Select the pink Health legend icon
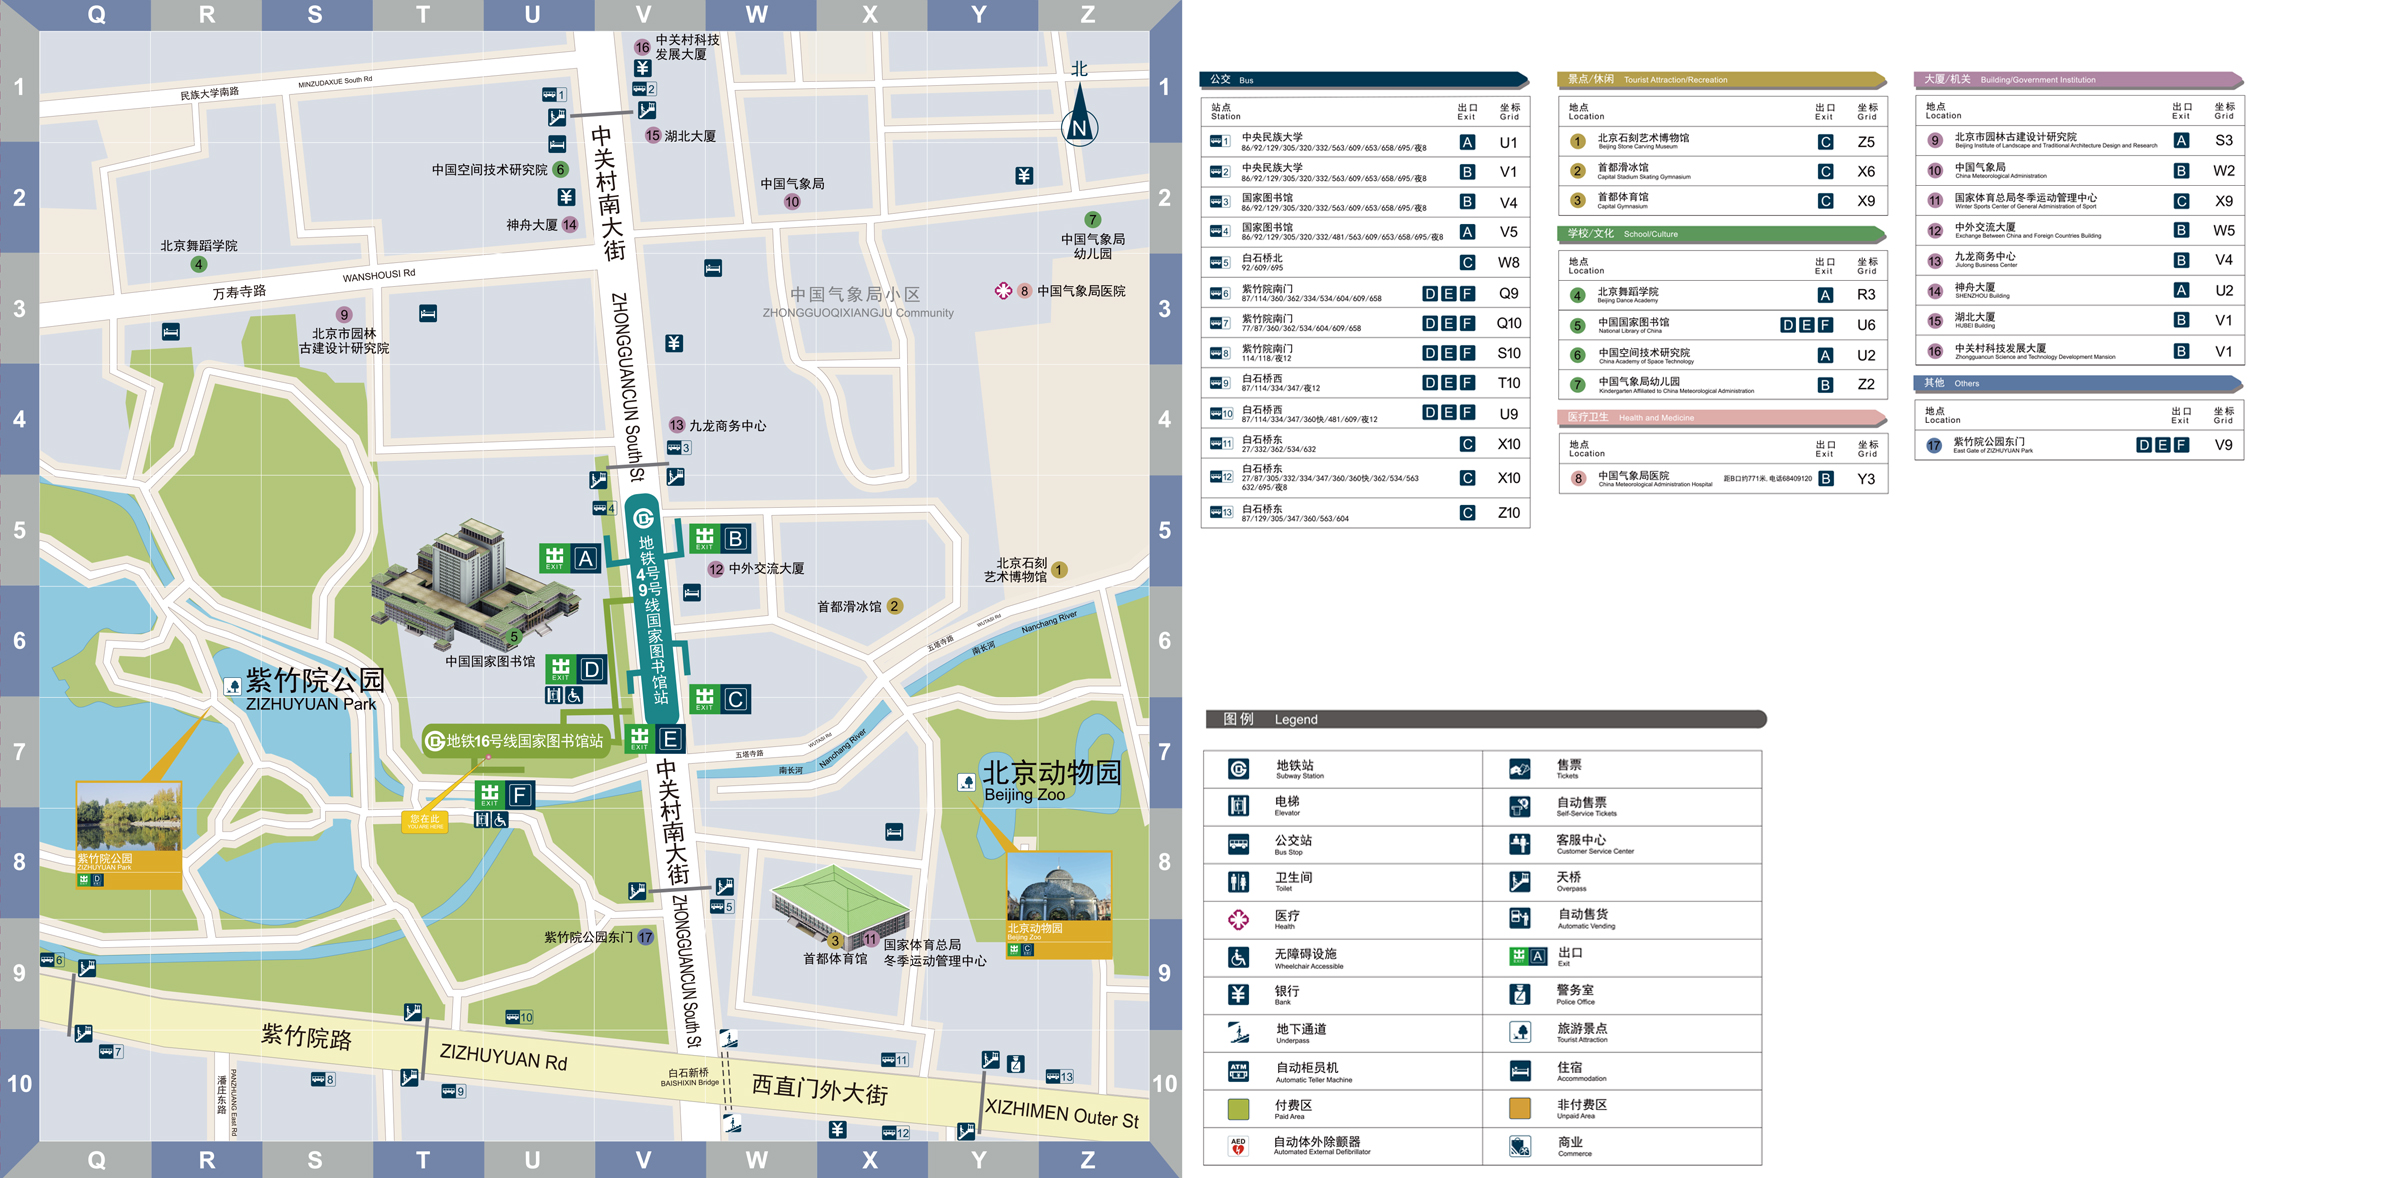 point(1238,919)
